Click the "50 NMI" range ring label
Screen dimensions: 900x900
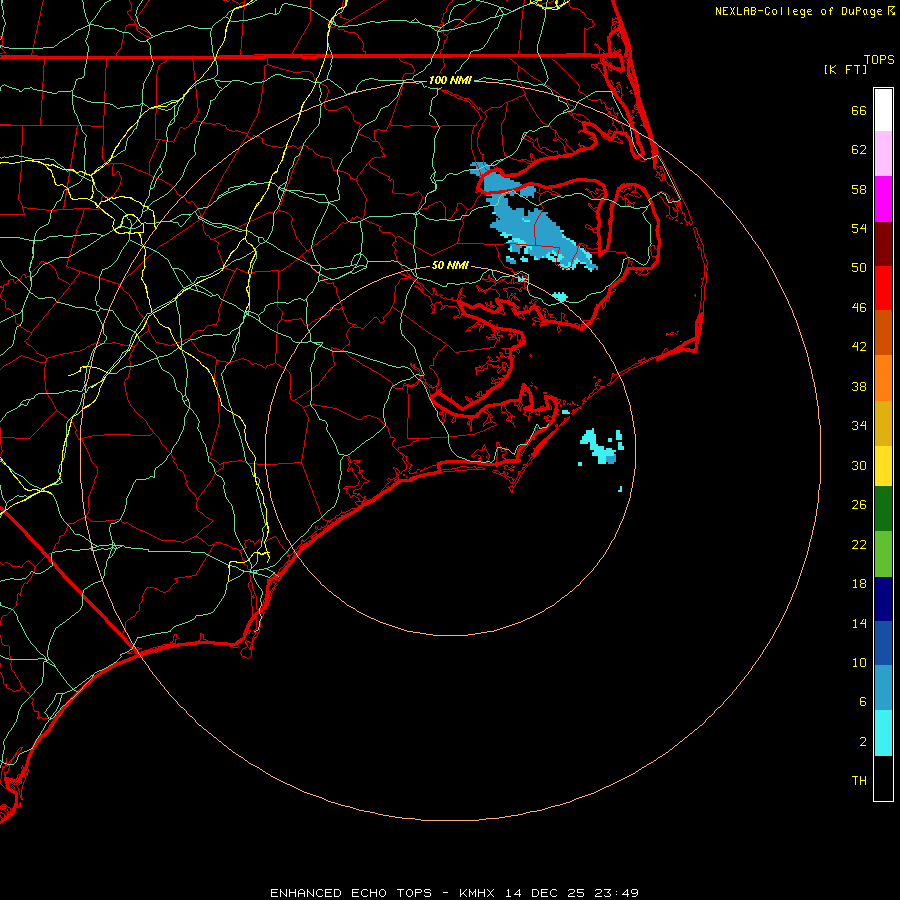pyautogui.click(x=450, y=265)
